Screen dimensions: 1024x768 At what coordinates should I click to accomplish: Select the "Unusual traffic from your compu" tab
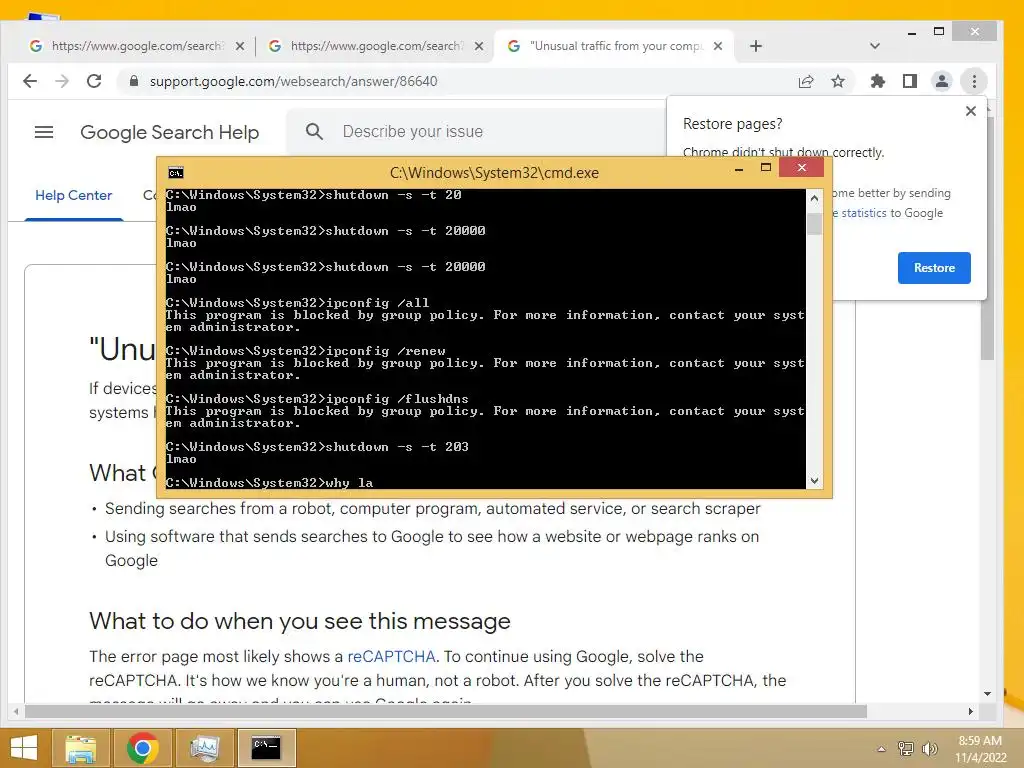614,46
